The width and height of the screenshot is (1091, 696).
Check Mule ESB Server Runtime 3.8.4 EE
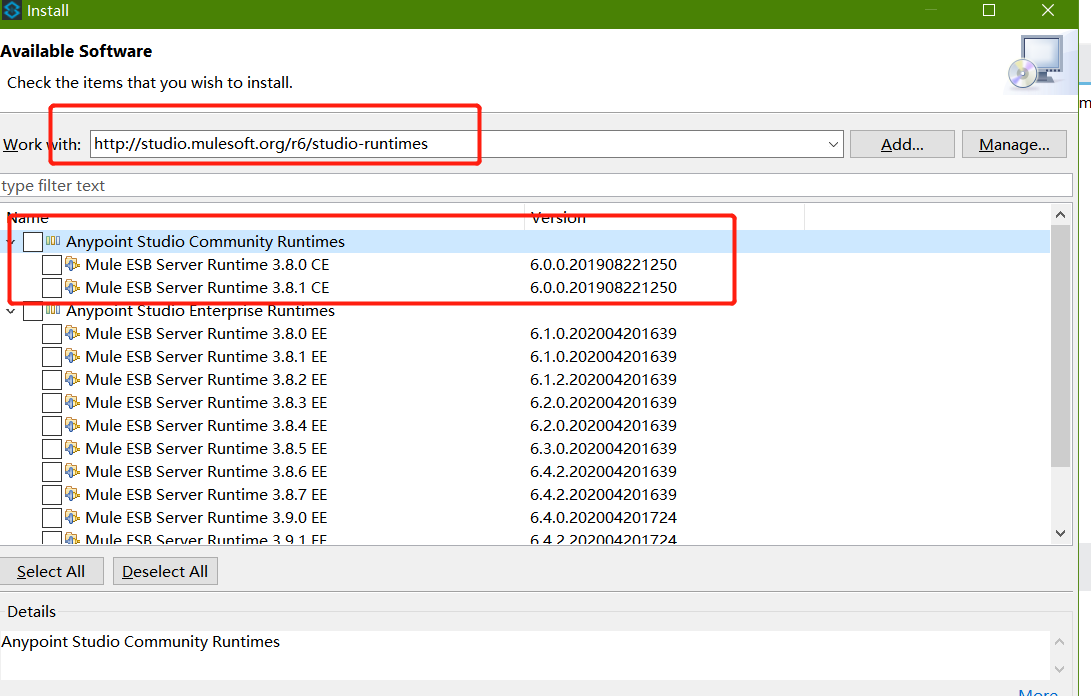tap(51, 425)
